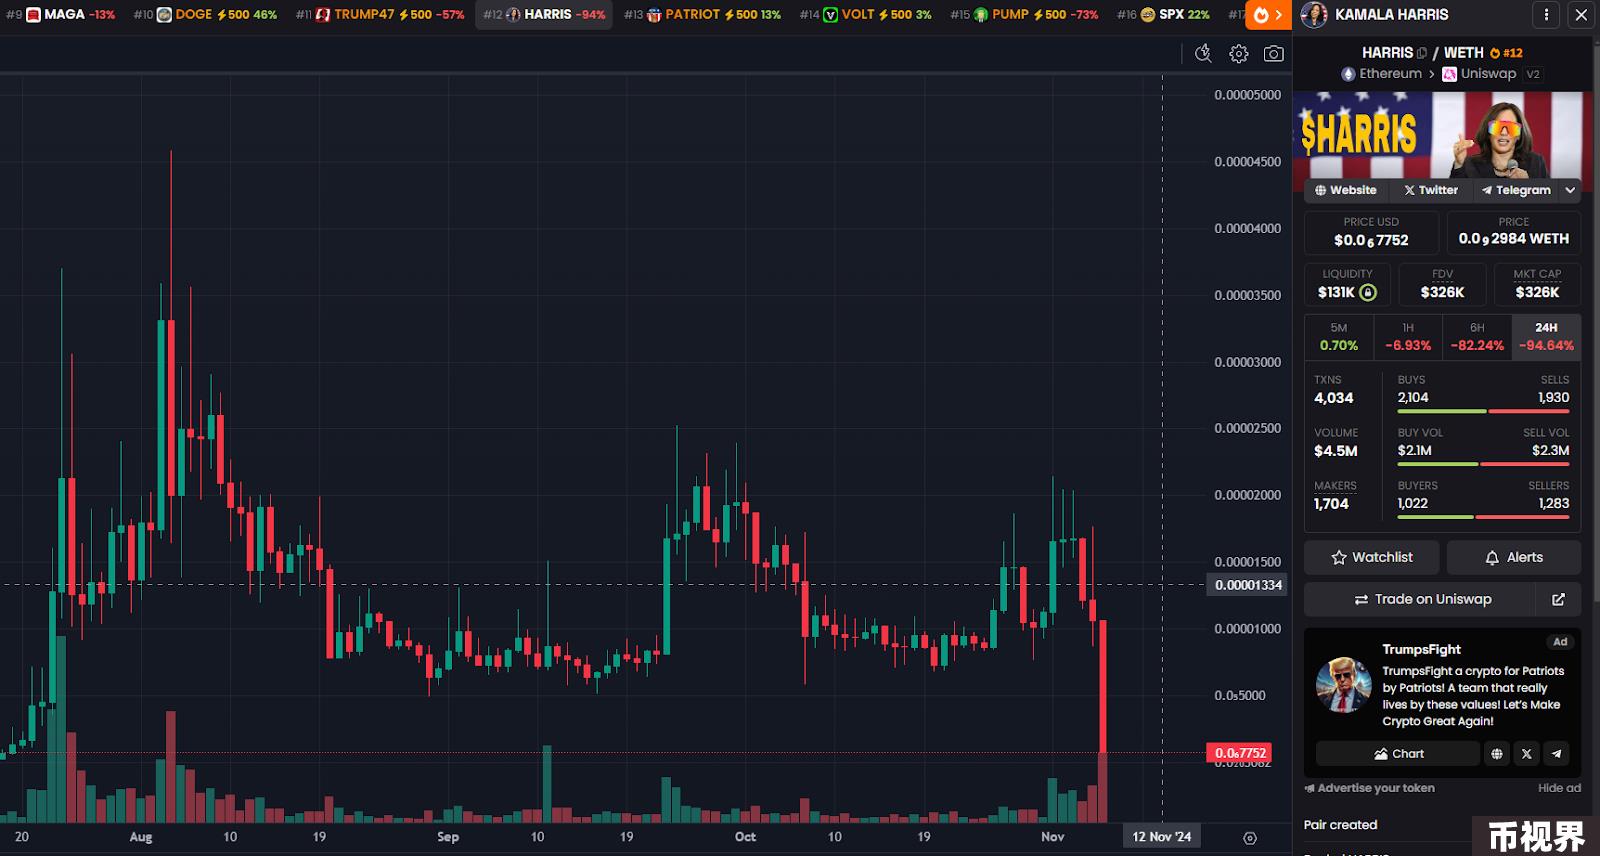The image size is (1600, 856).
Task: Click Kamala Harris avatar in panel header
Action: [1314, 15]
